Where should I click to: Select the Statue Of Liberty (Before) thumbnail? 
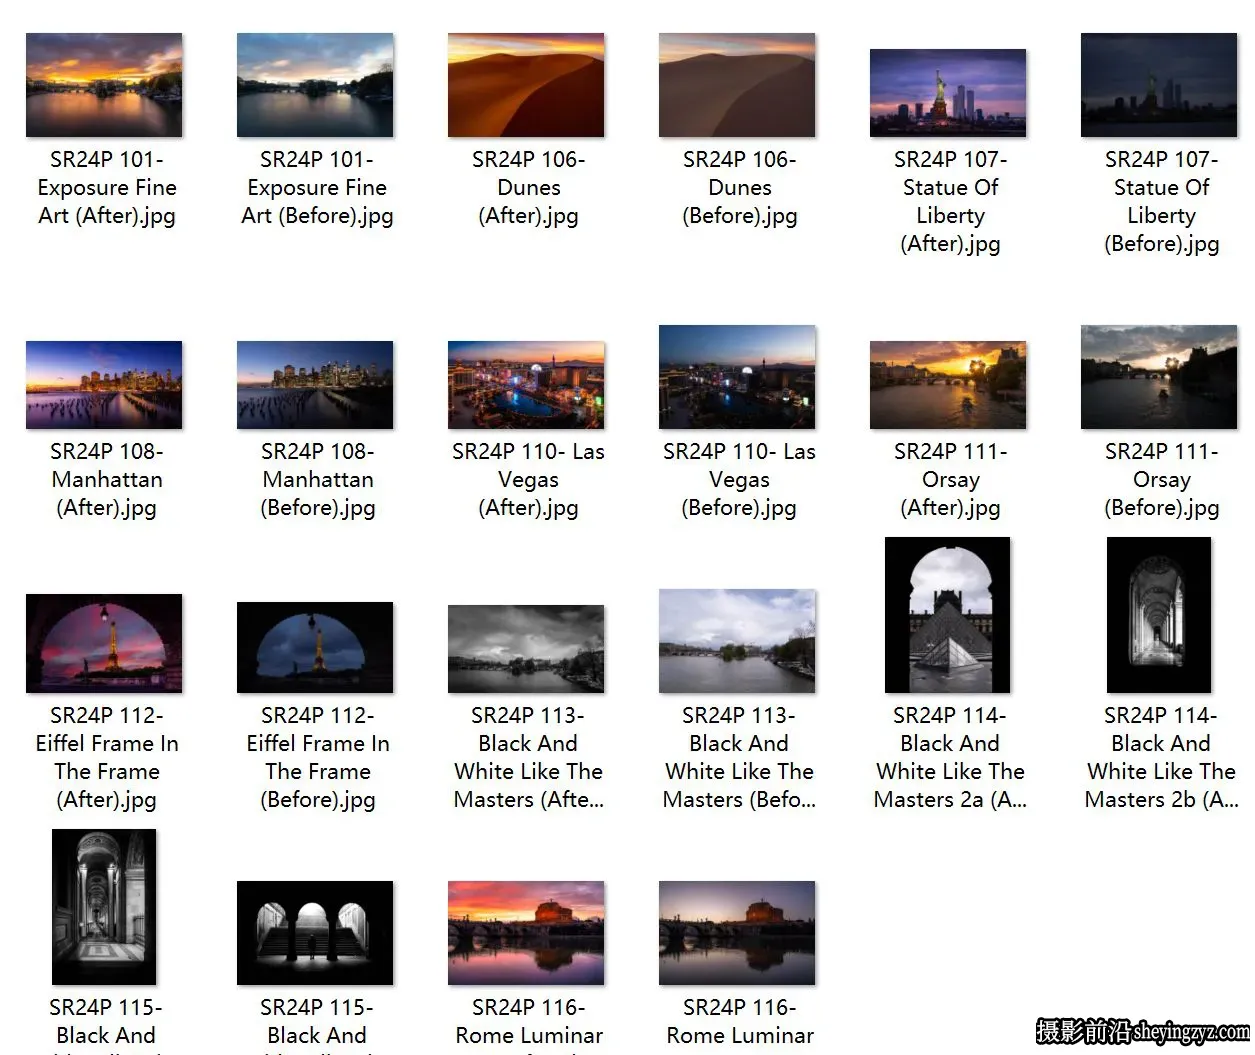point(1159,85)
